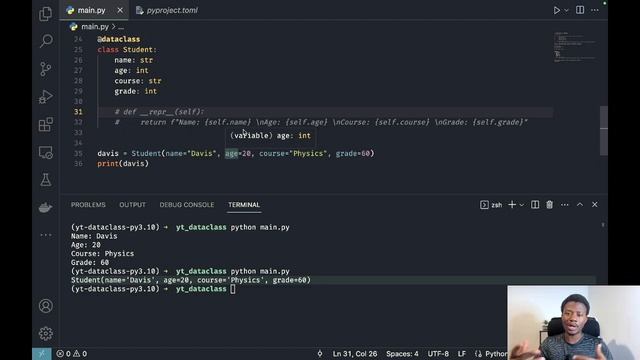The width and height of the screenshot is (640, 360).
Task: Change end of line sequence LF
Action: (462, 354)
